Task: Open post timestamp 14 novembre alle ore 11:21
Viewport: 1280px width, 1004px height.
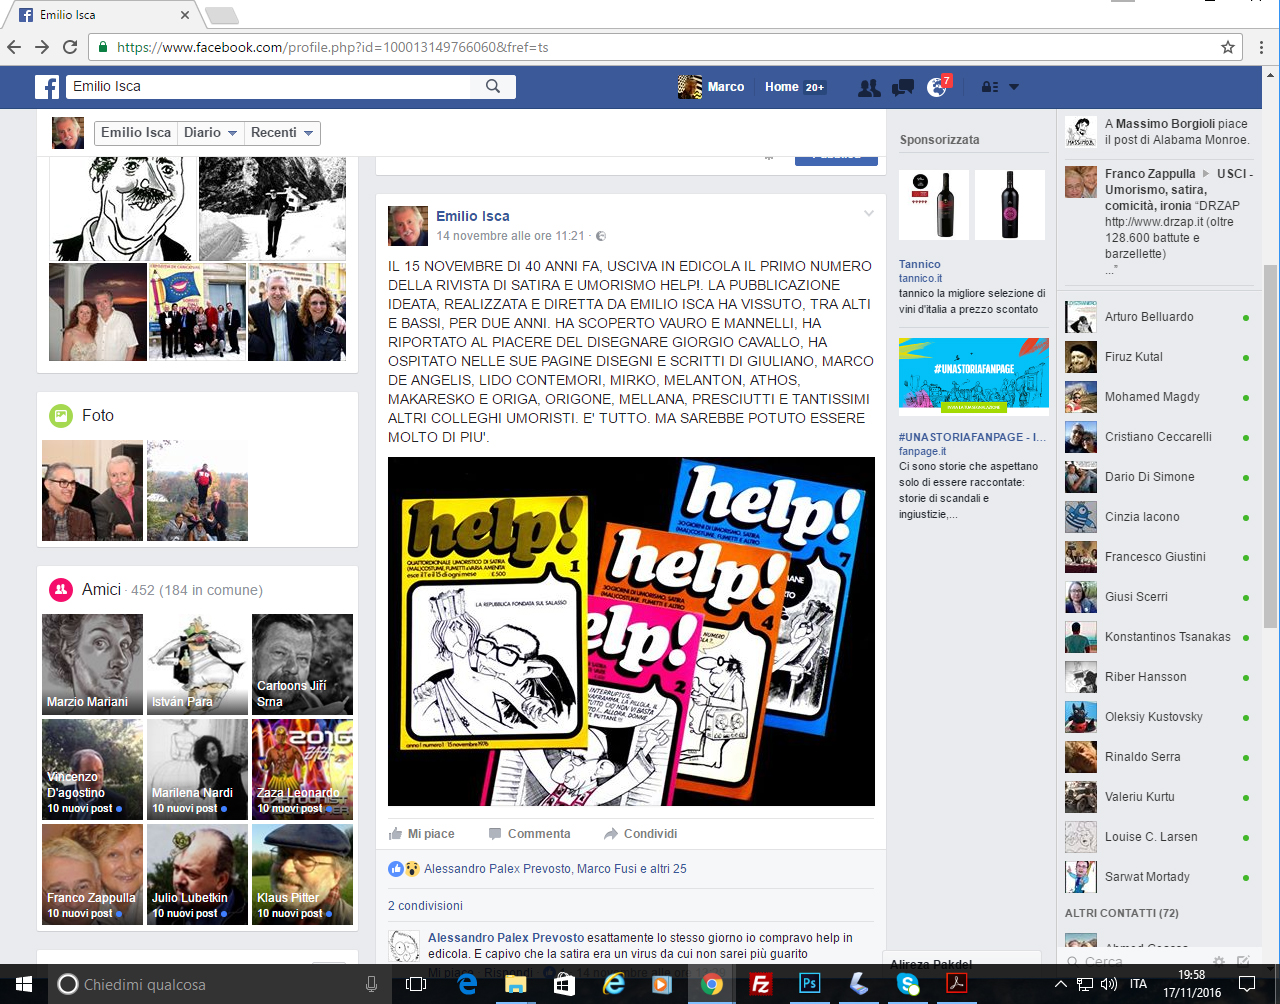Action: [x=510, y=236]
